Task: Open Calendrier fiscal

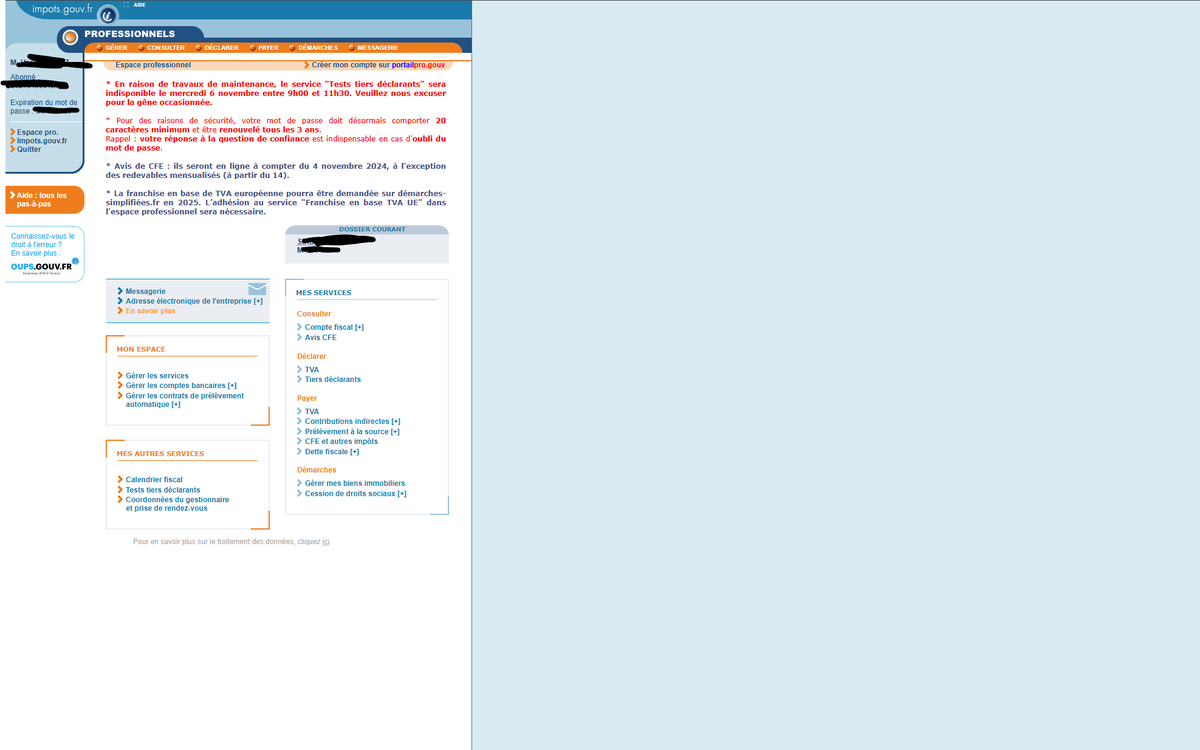Action: click(x=154, y=480)
